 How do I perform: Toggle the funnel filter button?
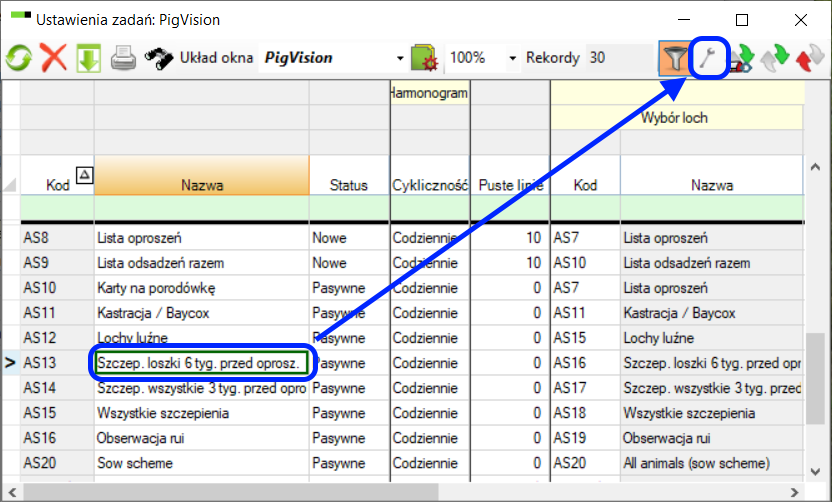pyautogui.click(x=674, y=58)
